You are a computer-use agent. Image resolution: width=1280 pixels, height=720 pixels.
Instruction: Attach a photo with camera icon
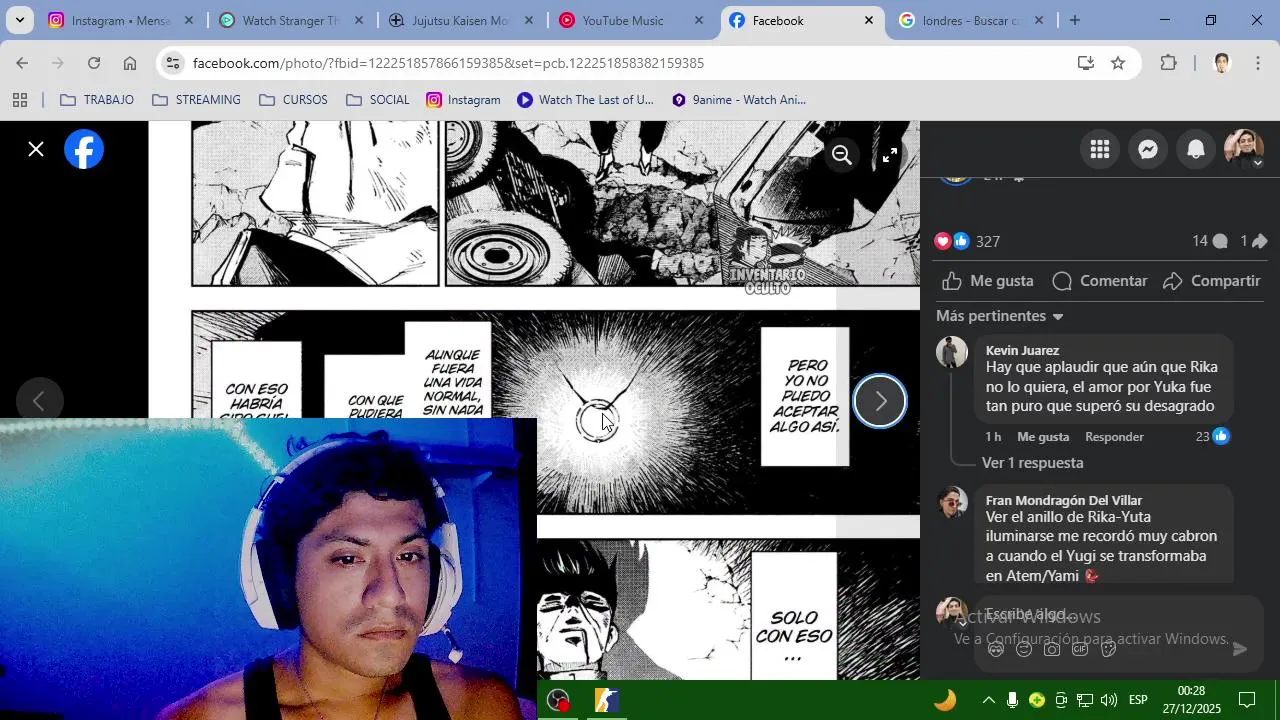tap(1052, 649)
